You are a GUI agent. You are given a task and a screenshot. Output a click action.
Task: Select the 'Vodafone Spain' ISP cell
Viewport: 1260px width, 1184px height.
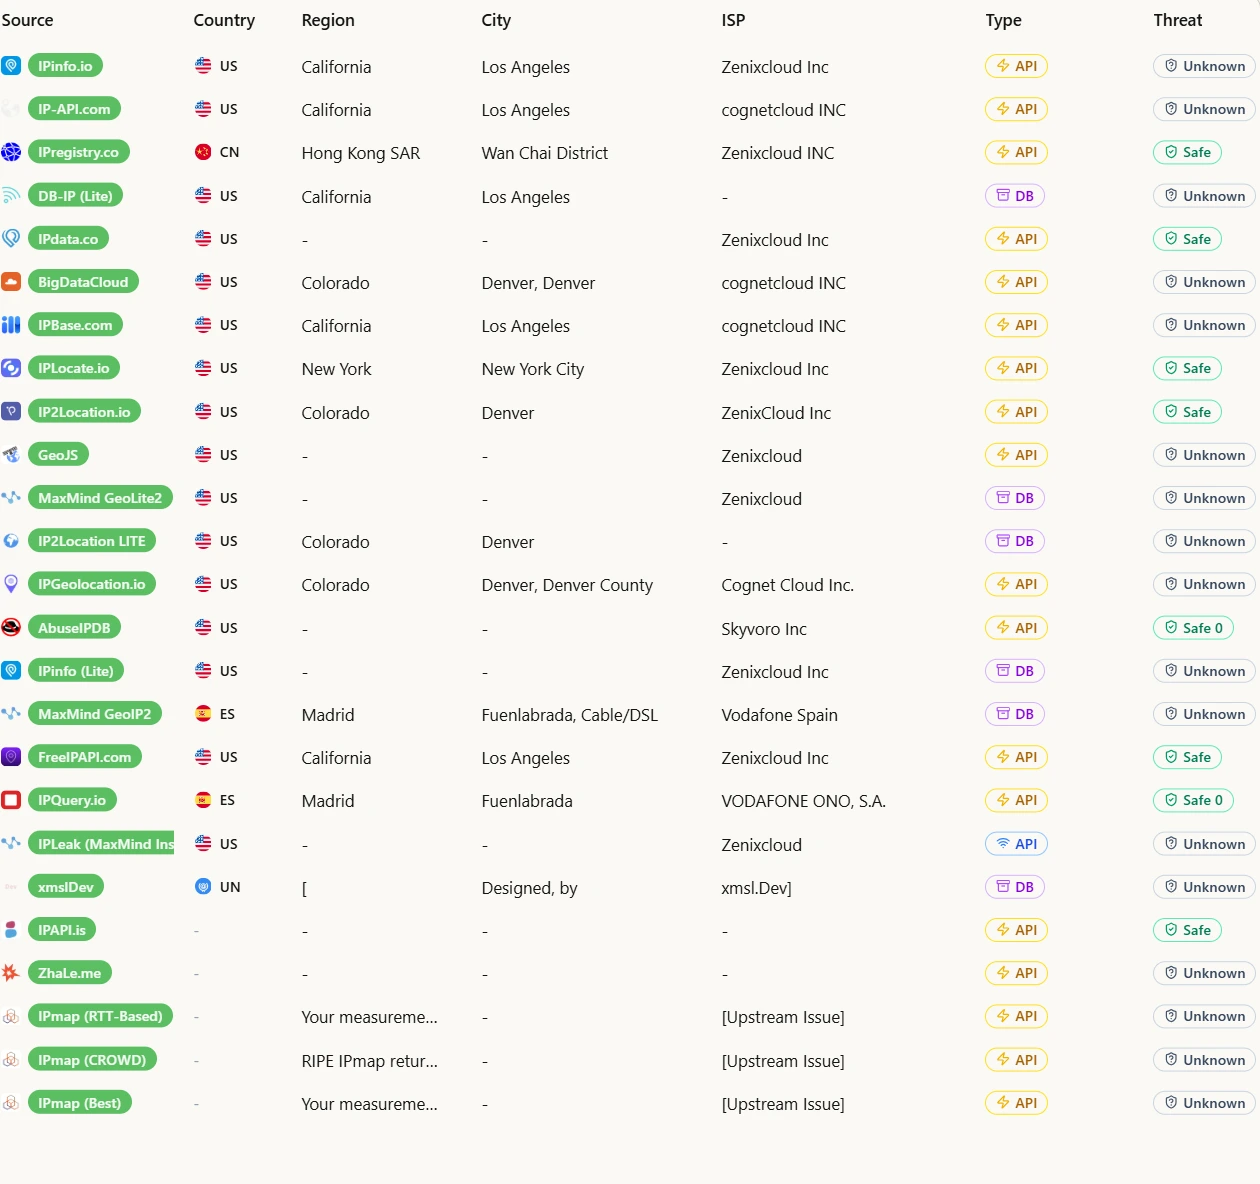click(780, 715)
